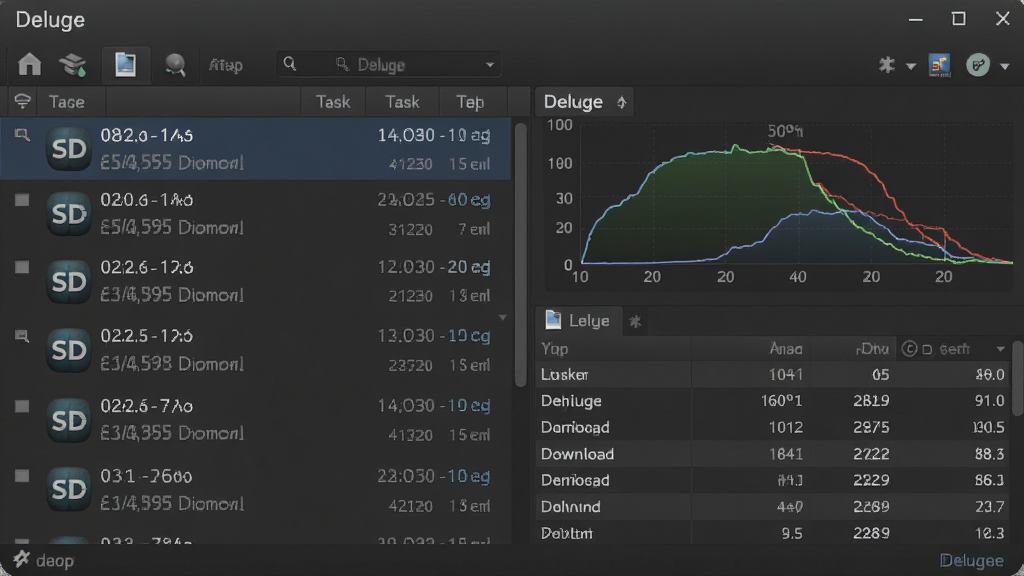Click the chart window icon top right
The height and width of the screenshot is (576, 1024).
[x=940, y=65]
